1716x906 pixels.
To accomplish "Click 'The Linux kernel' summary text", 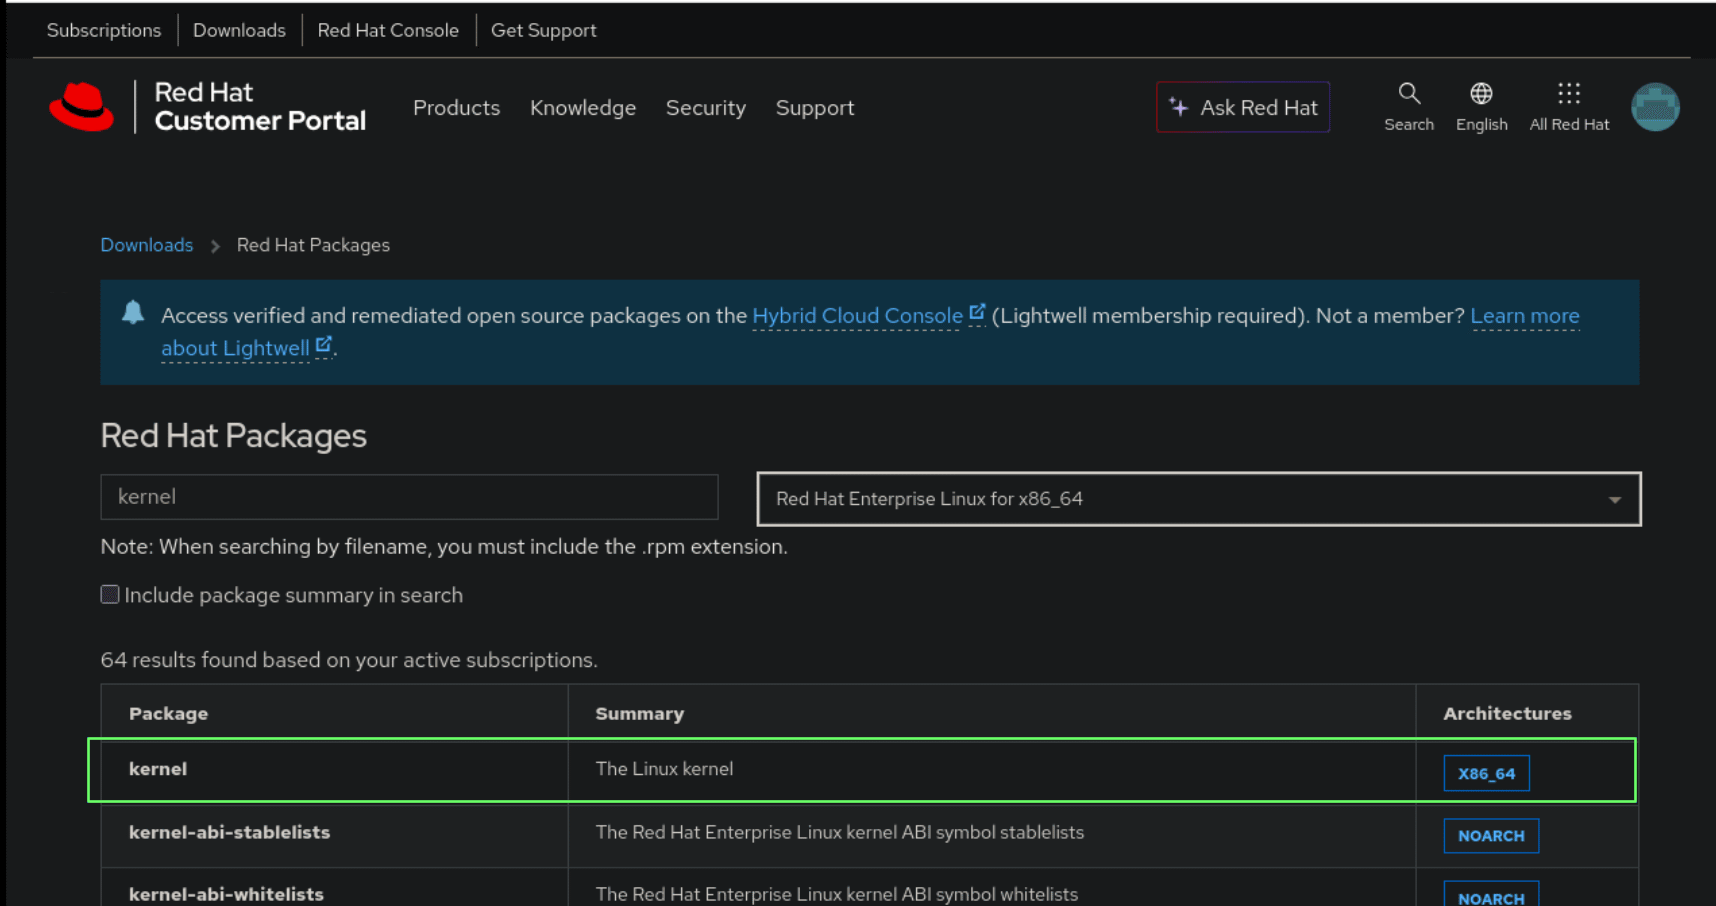I will pyautogui.click(x=664, y=769).
